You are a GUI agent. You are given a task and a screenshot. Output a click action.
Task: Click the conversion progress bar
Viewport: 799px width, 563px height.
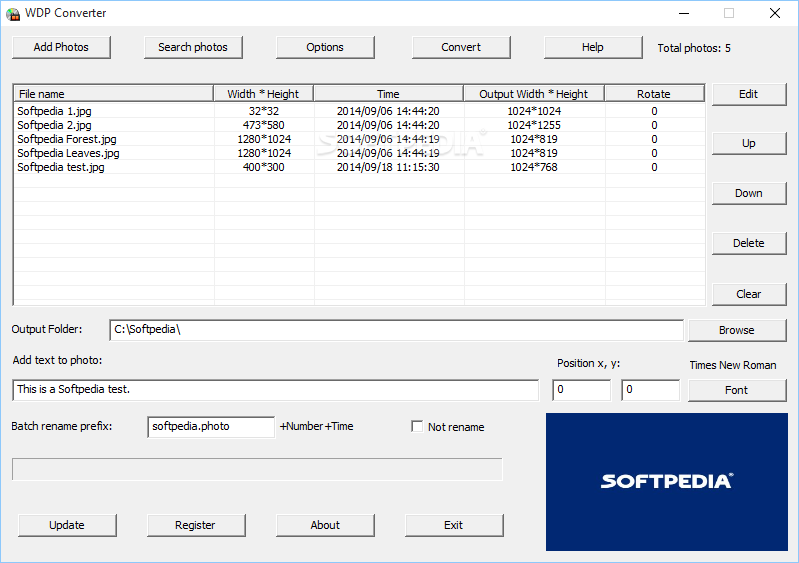click(x=257, y=469)
